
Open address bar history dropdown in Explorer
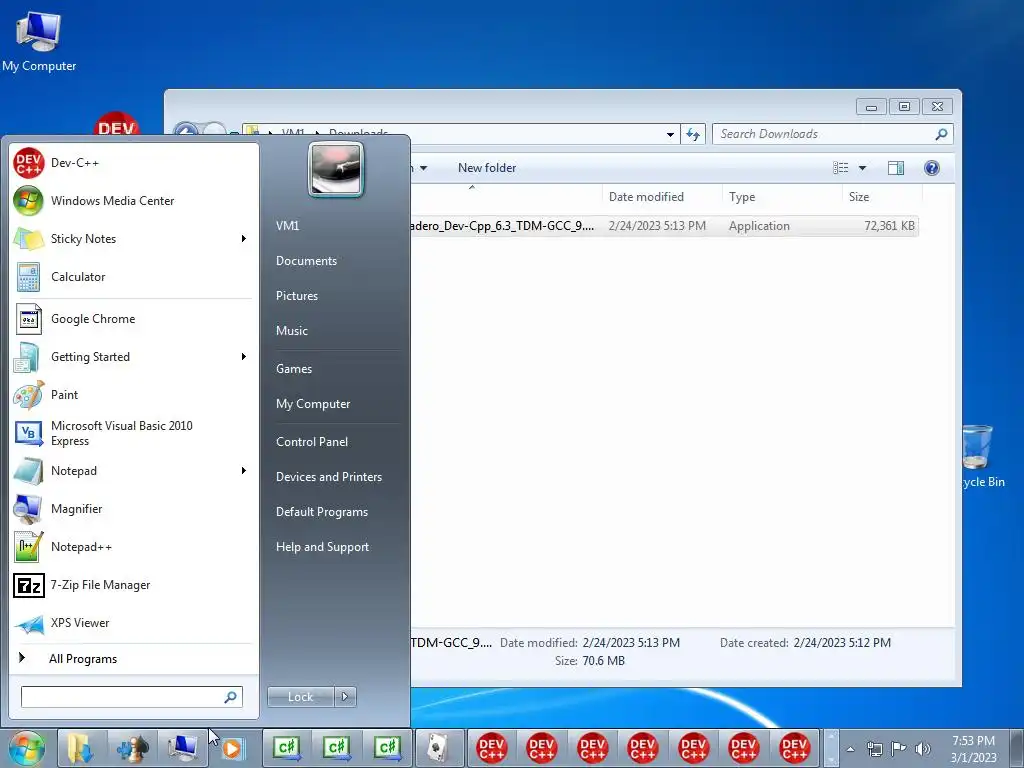[x=670, y=134]
